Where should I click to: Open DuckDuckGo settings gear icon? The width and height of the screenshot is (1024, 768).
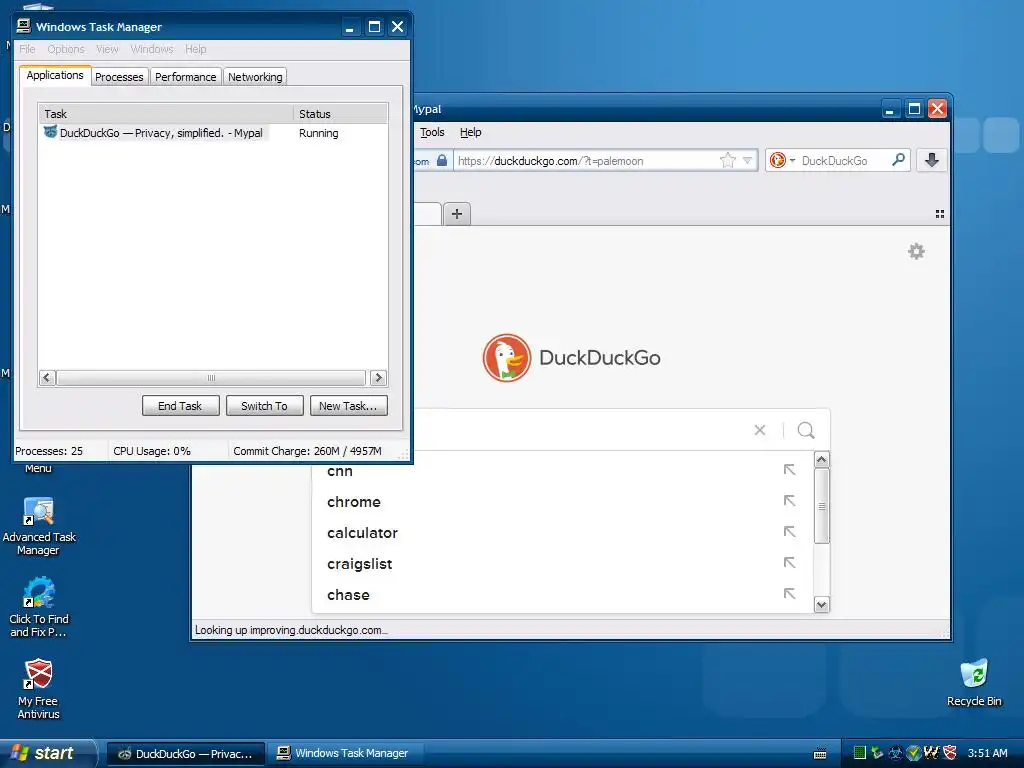(x=916, y=251)
